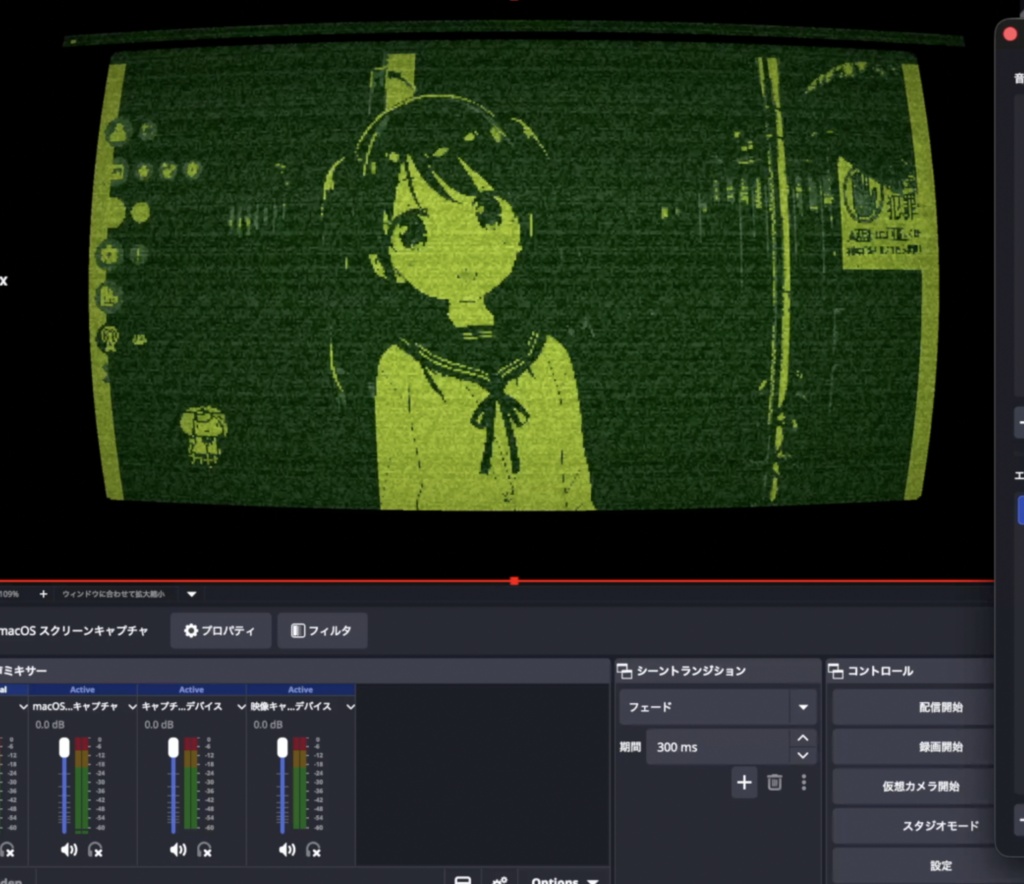The height and width of the screenshot is (884, 1024).
Task: Open the three-dot transition properties menu
Action: 804,782
